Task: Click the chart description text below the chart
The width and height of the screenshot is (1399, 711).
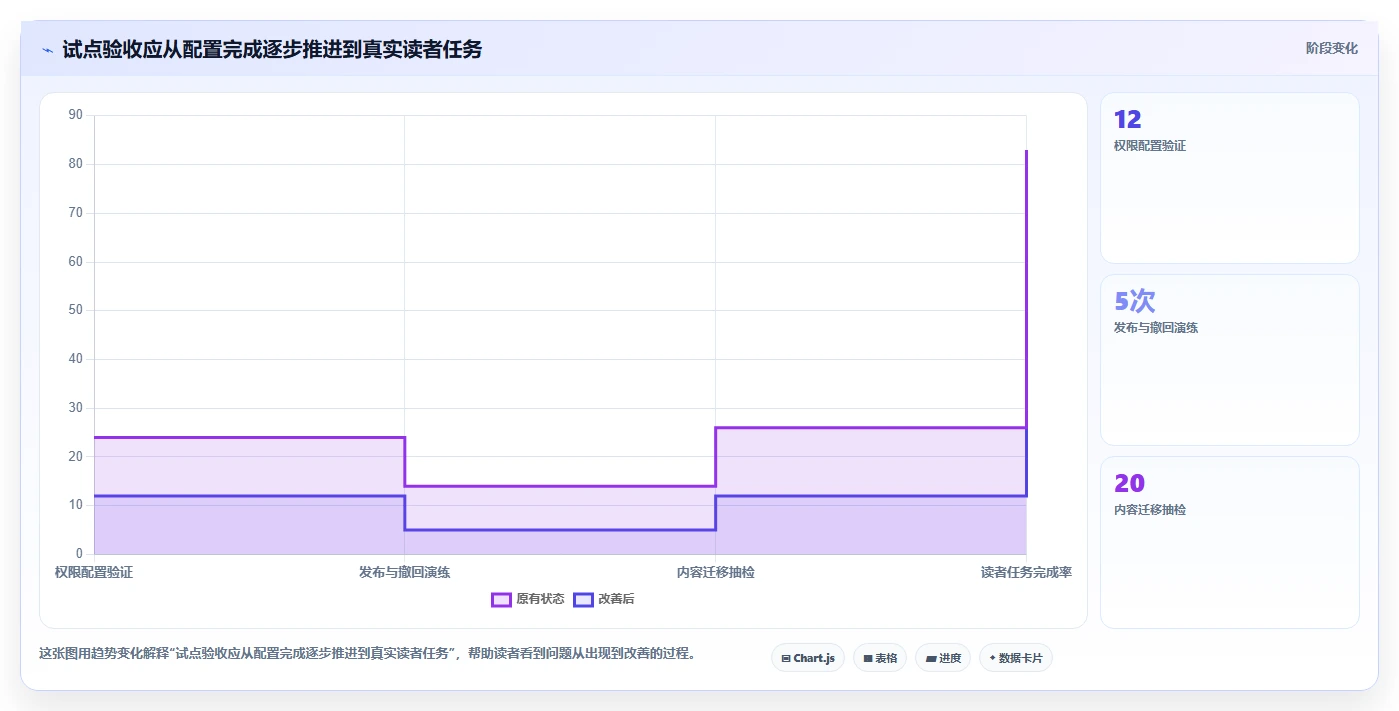Action: tap(367, 654)
